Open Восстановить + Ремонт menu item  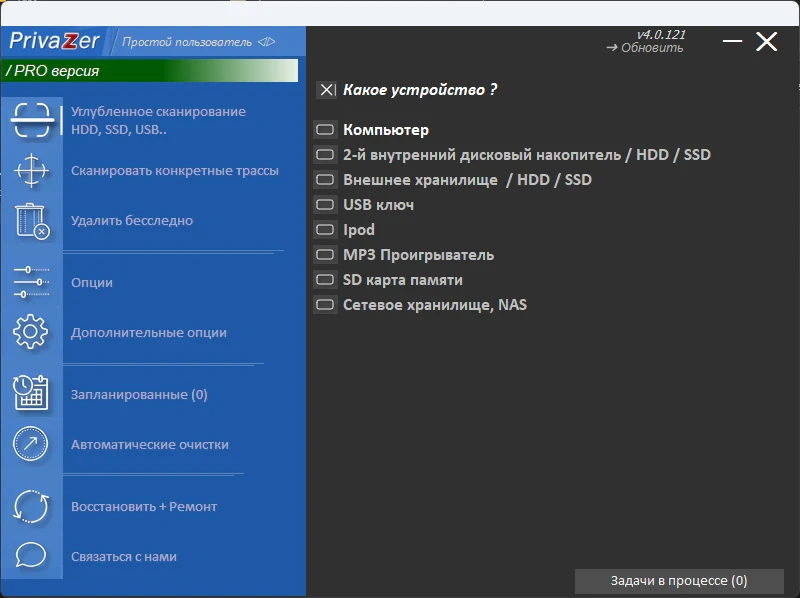coord(144,507)
